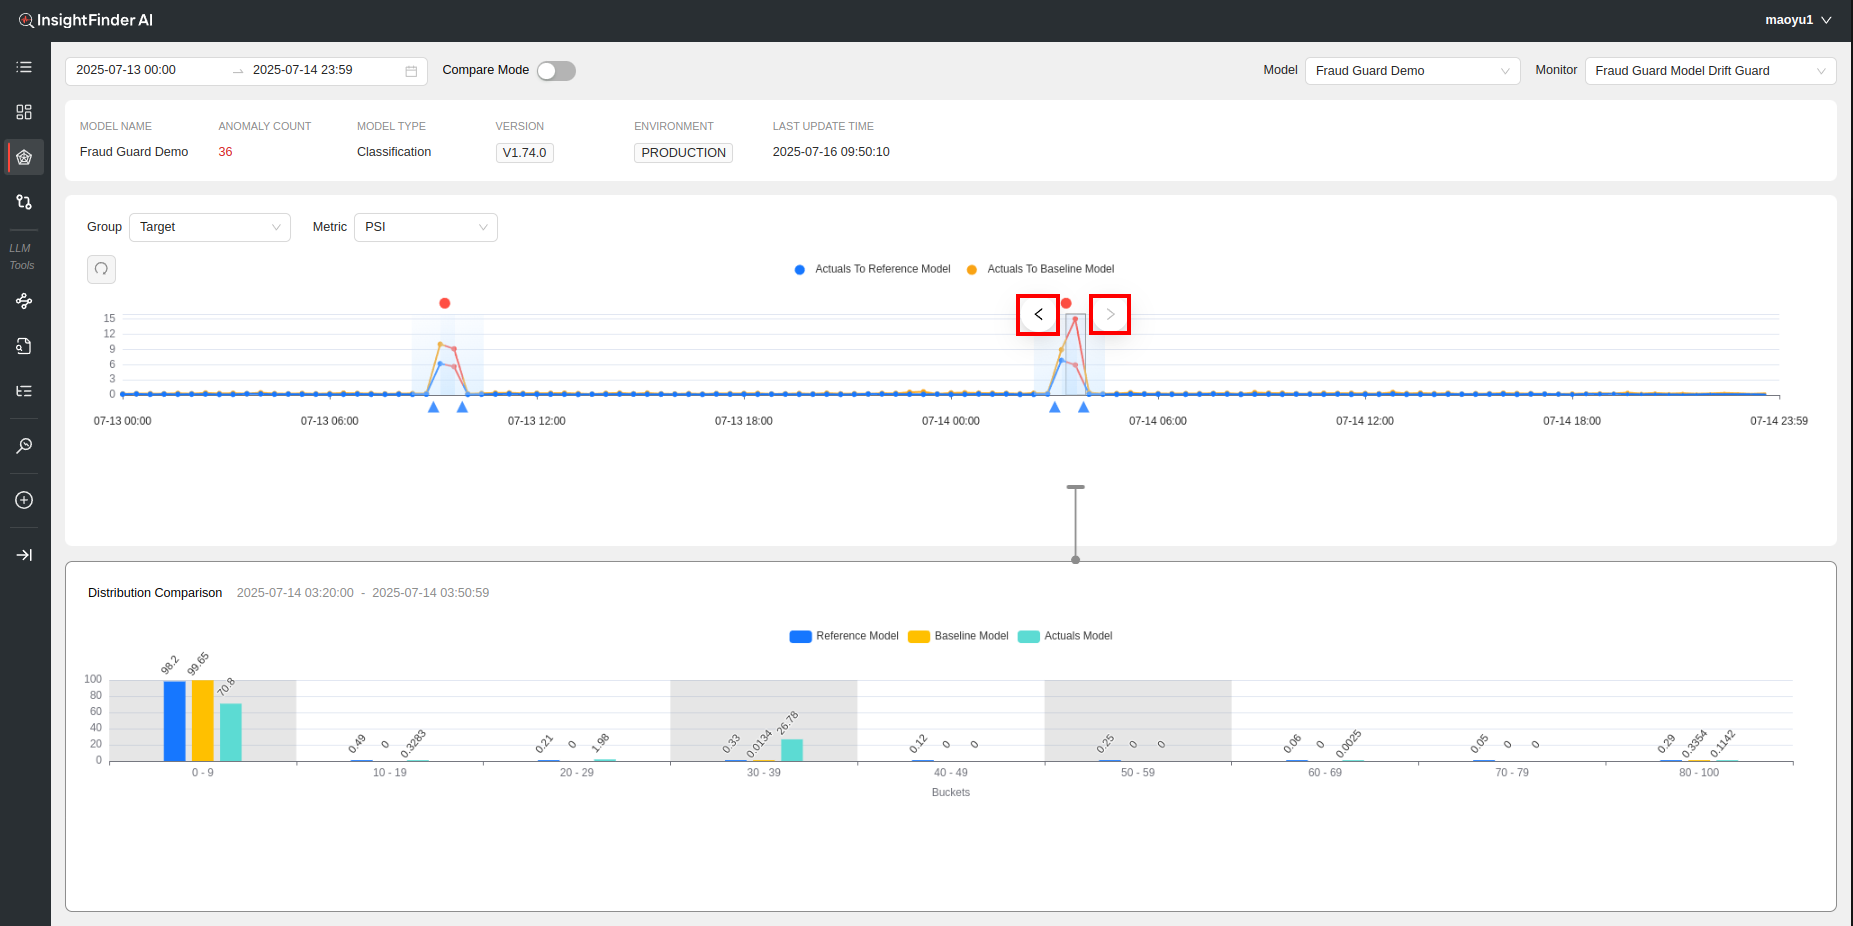
Task: Open the Metric dropdown showing PSI
Action: click(x=425, y=227)
